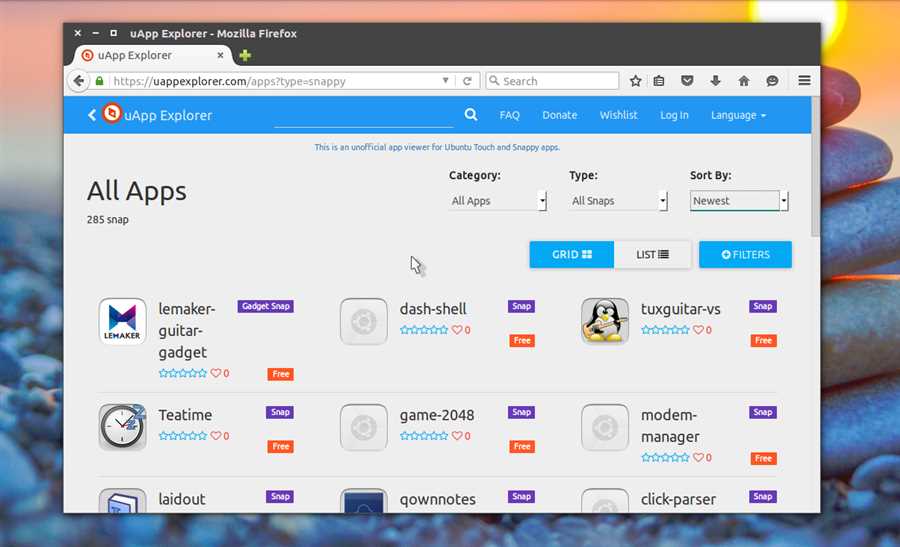Open the Firefox hamburger menu
Screen dimensions: 900x547
coord(804,81)
